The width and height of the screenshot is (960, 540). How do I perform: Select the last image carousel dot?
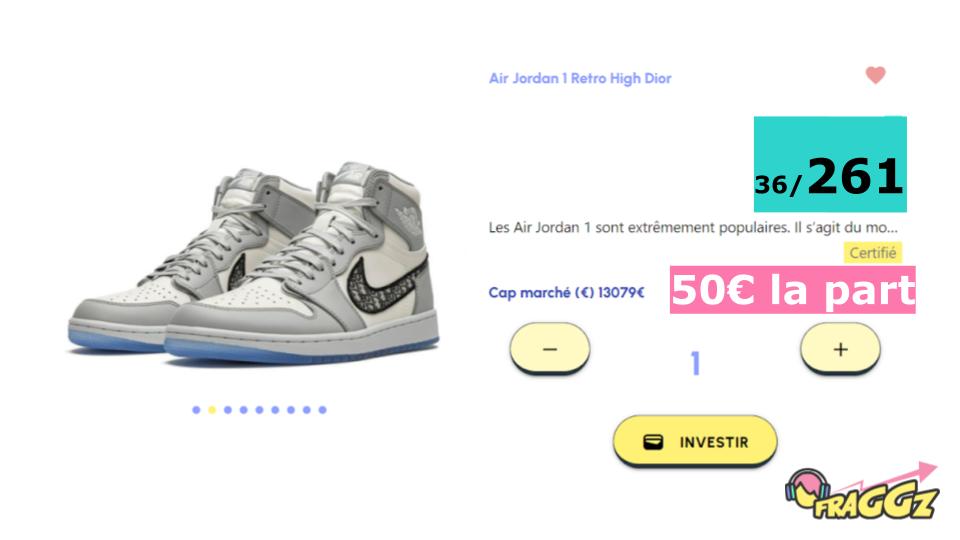click(x=323, y=410)
